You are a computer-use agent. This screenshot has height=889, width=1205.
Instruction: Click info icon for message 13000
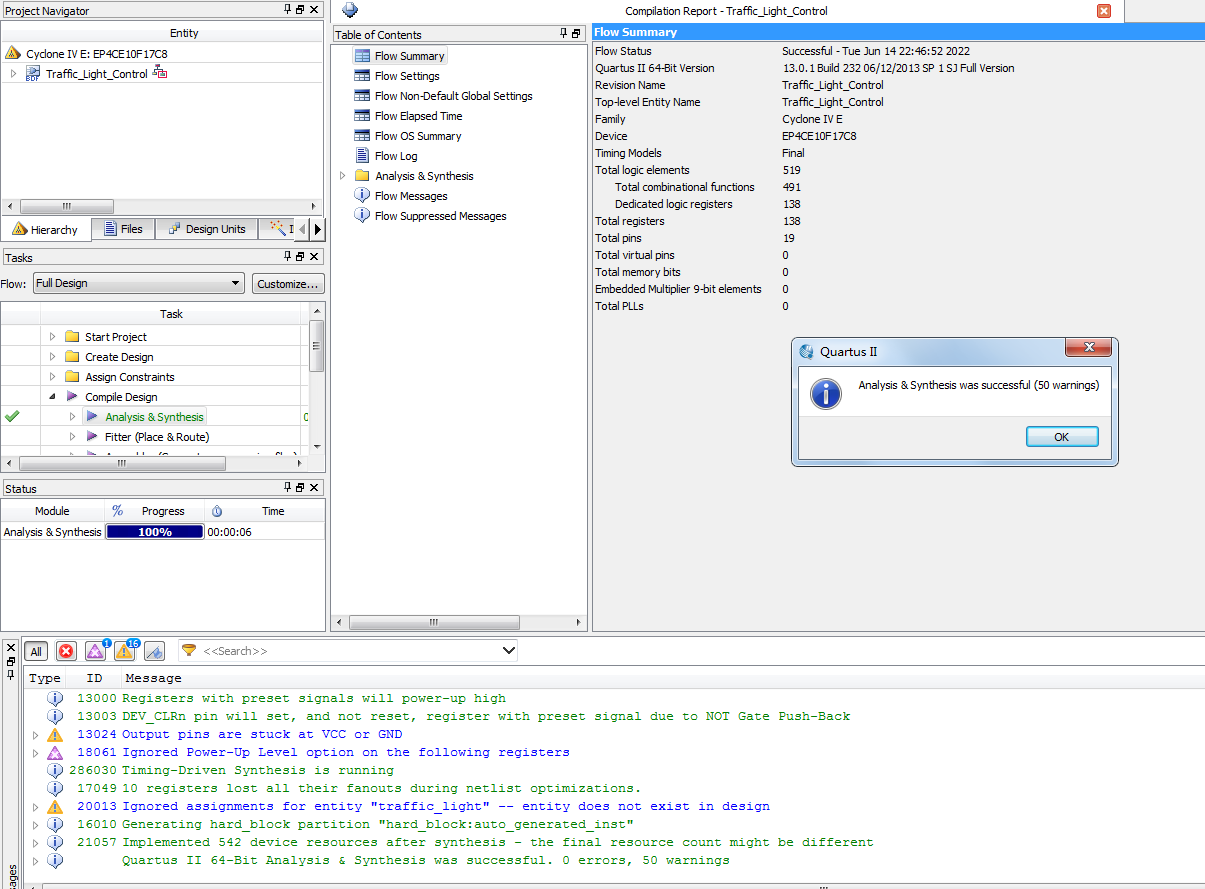[55, 699]
